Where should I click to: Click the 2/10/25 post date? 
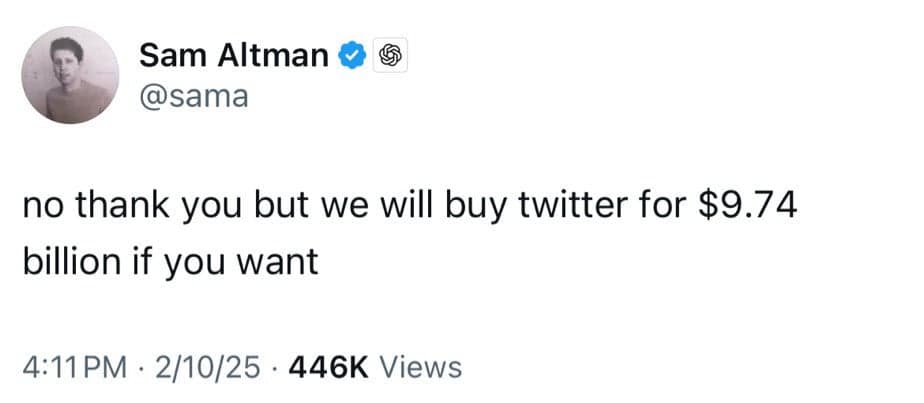211,367
